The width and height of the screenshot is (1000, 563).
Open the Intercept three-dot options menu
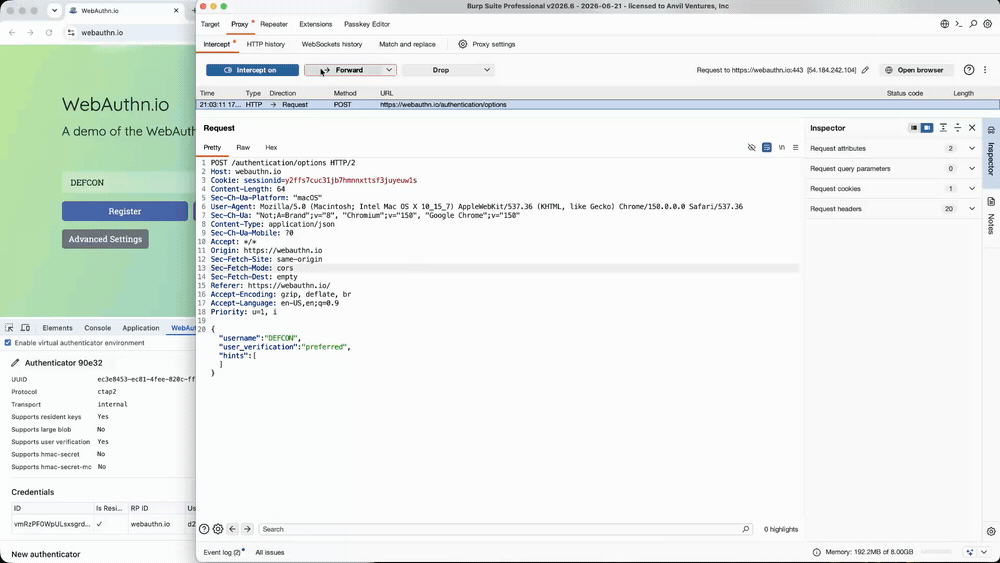(x=985, y=70)
